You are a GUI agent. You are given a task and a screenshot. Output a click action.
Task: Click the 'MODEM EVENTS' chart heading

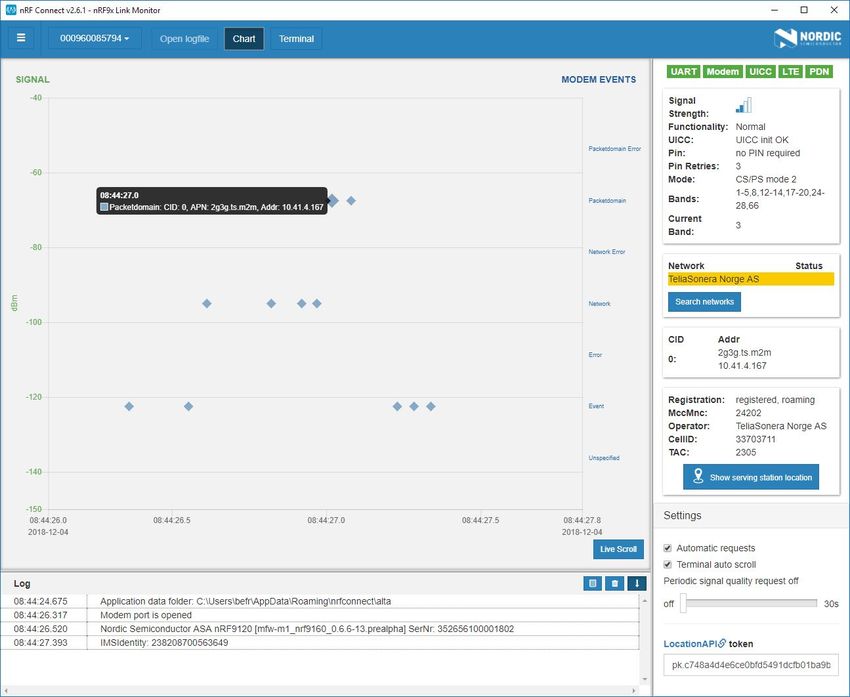[x=598, y=80]
